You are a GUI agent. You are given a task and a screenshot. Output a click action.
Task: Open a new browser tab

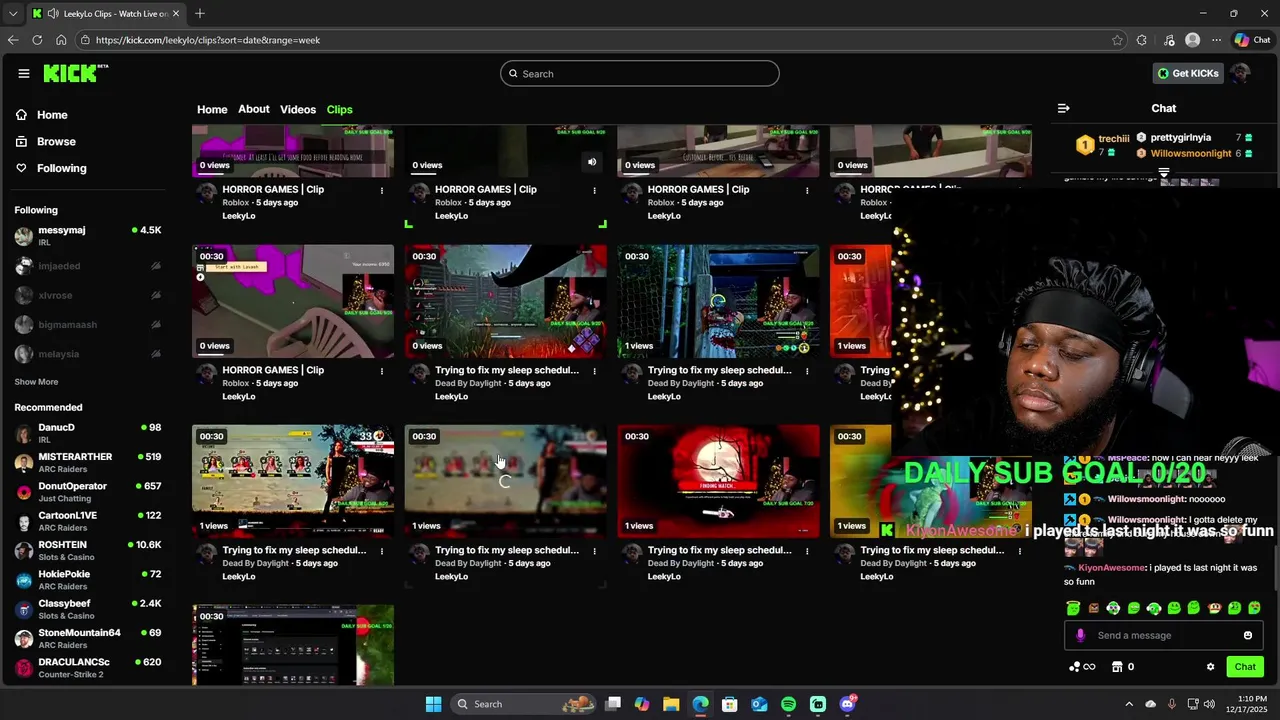click(x=200, y=13)
